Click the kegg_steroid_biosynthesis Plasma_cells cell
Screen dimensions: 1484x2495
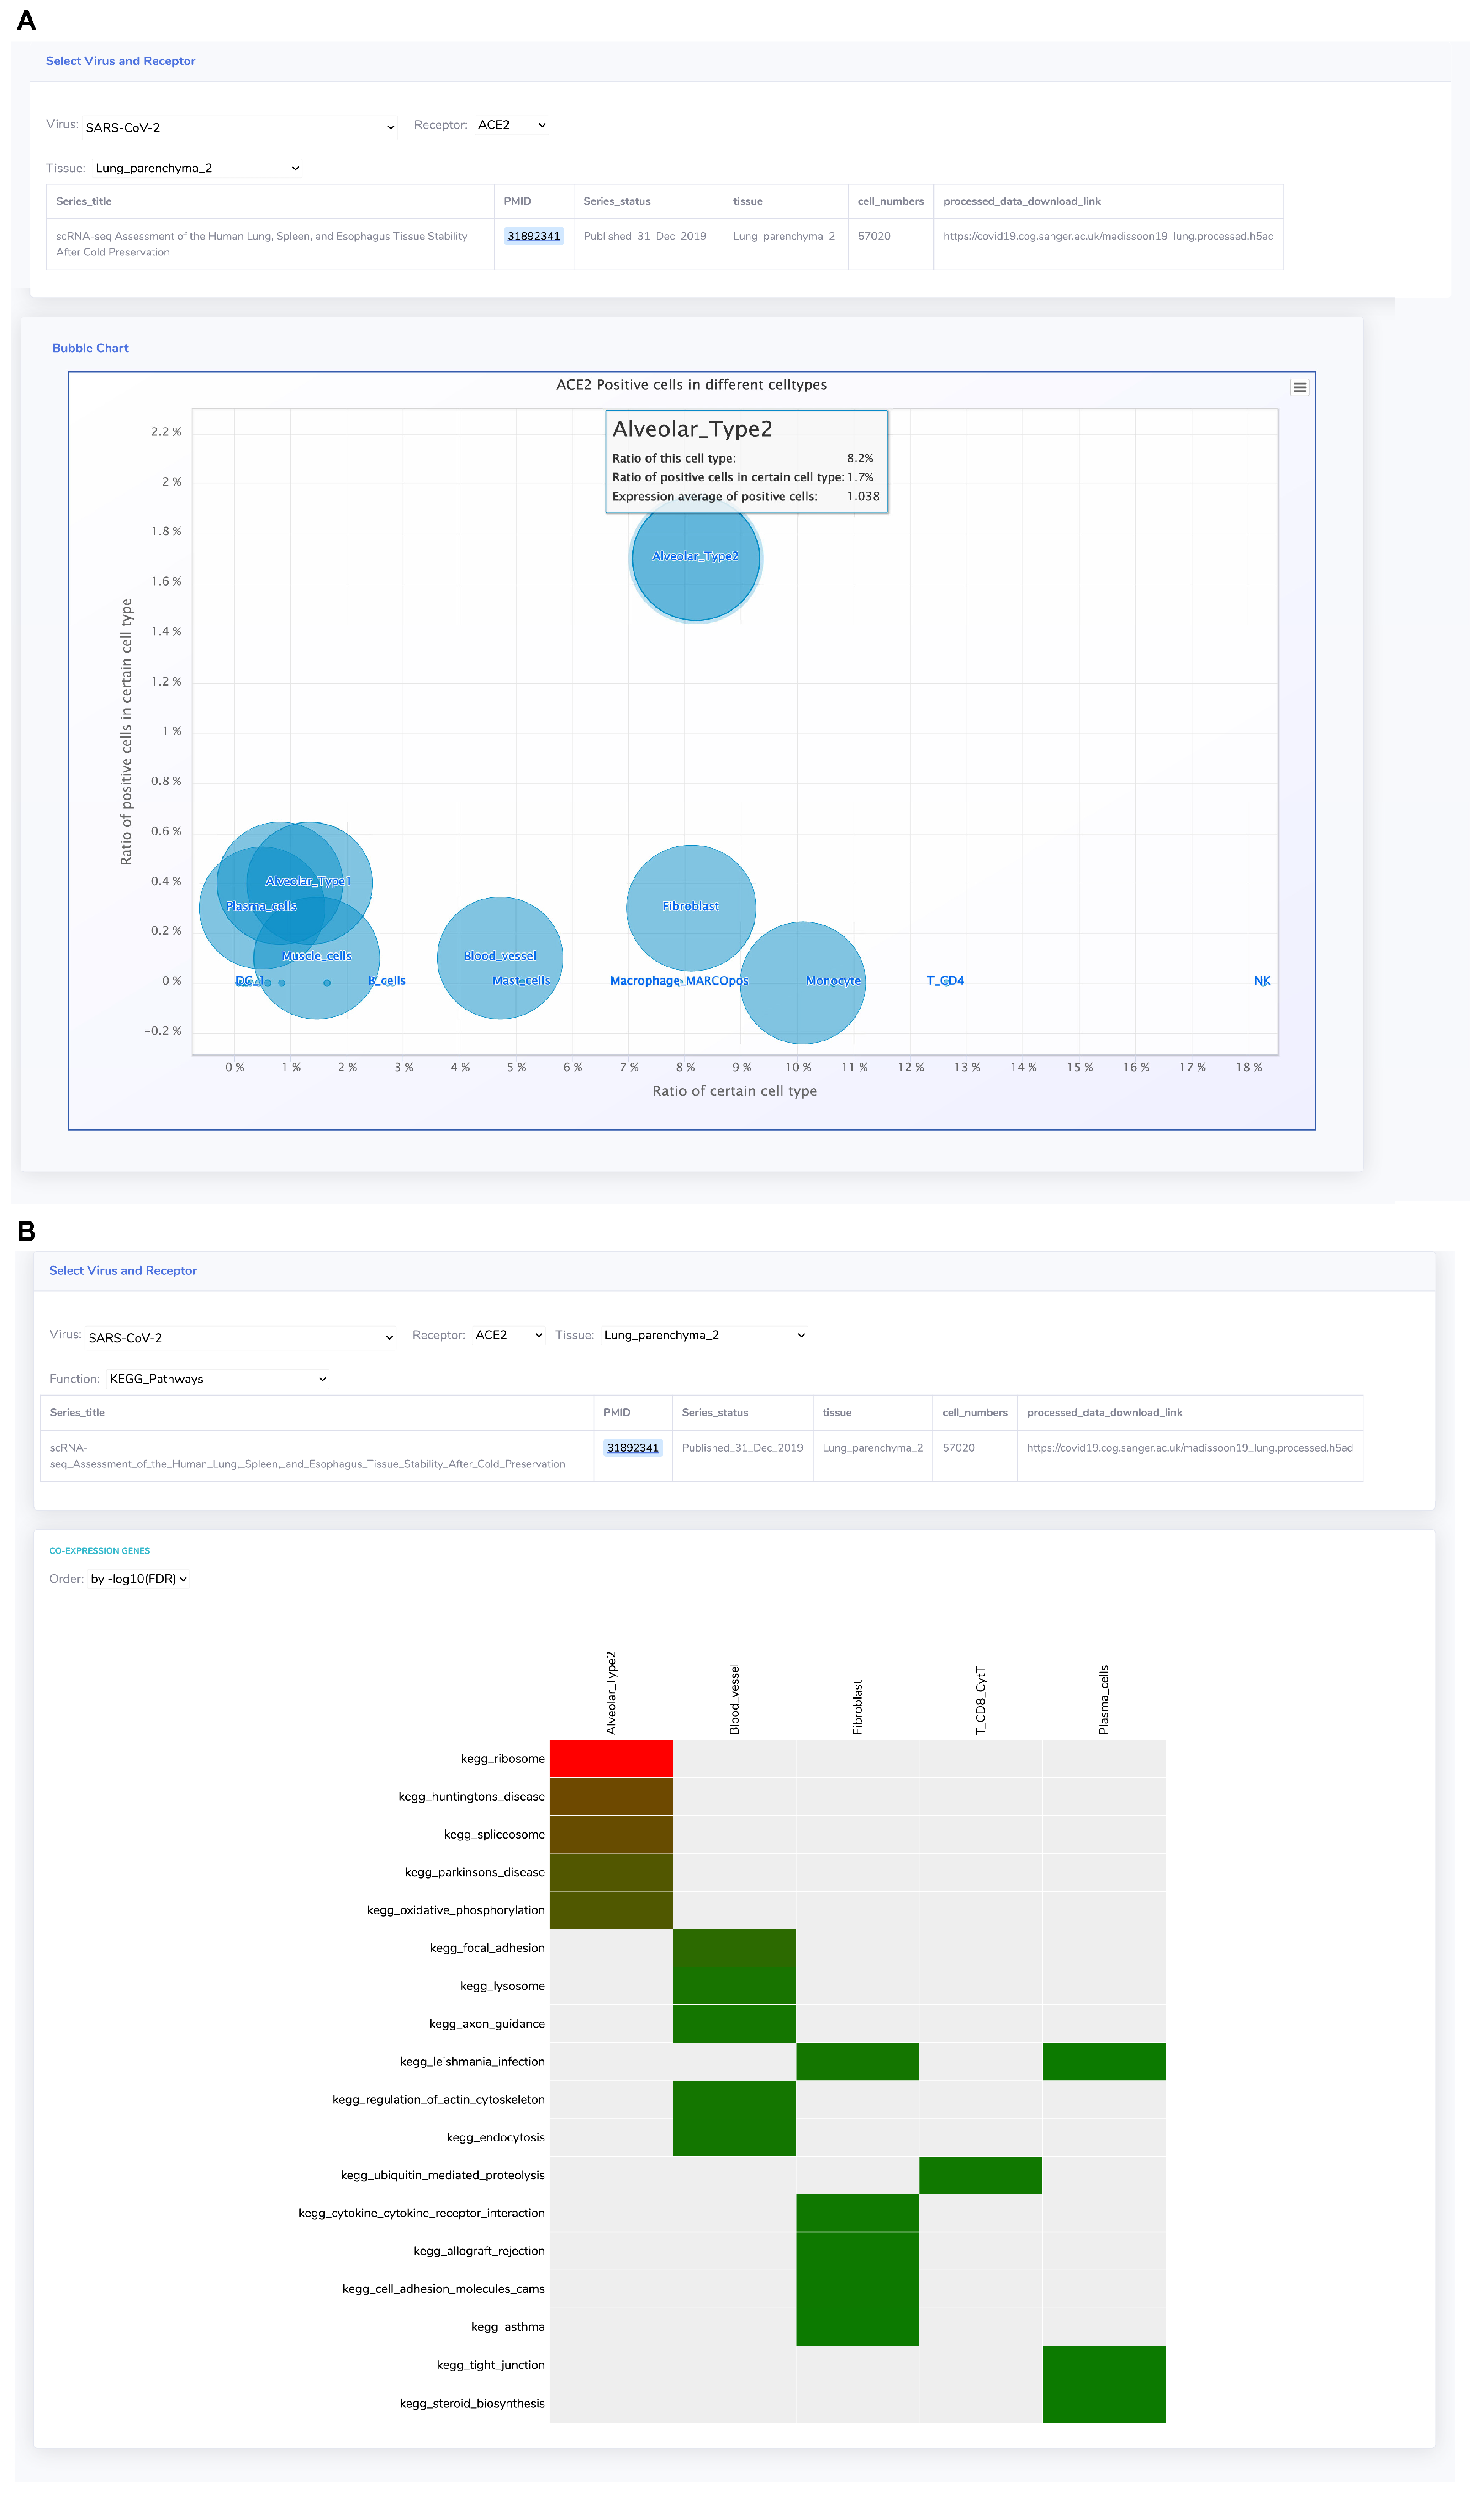point(1103,2403)
